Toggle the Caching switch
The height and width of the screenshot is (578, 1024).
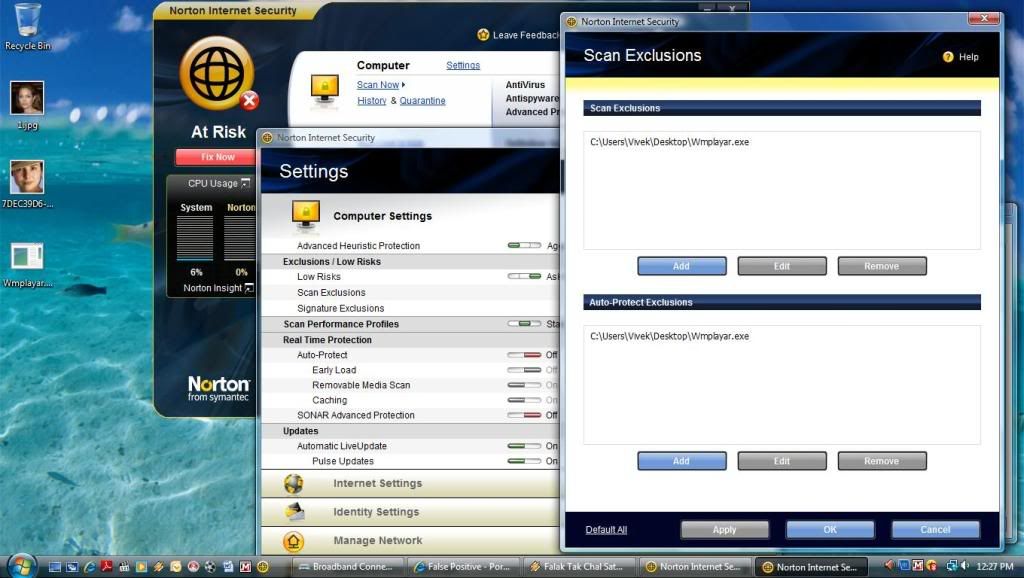(524, 400)
